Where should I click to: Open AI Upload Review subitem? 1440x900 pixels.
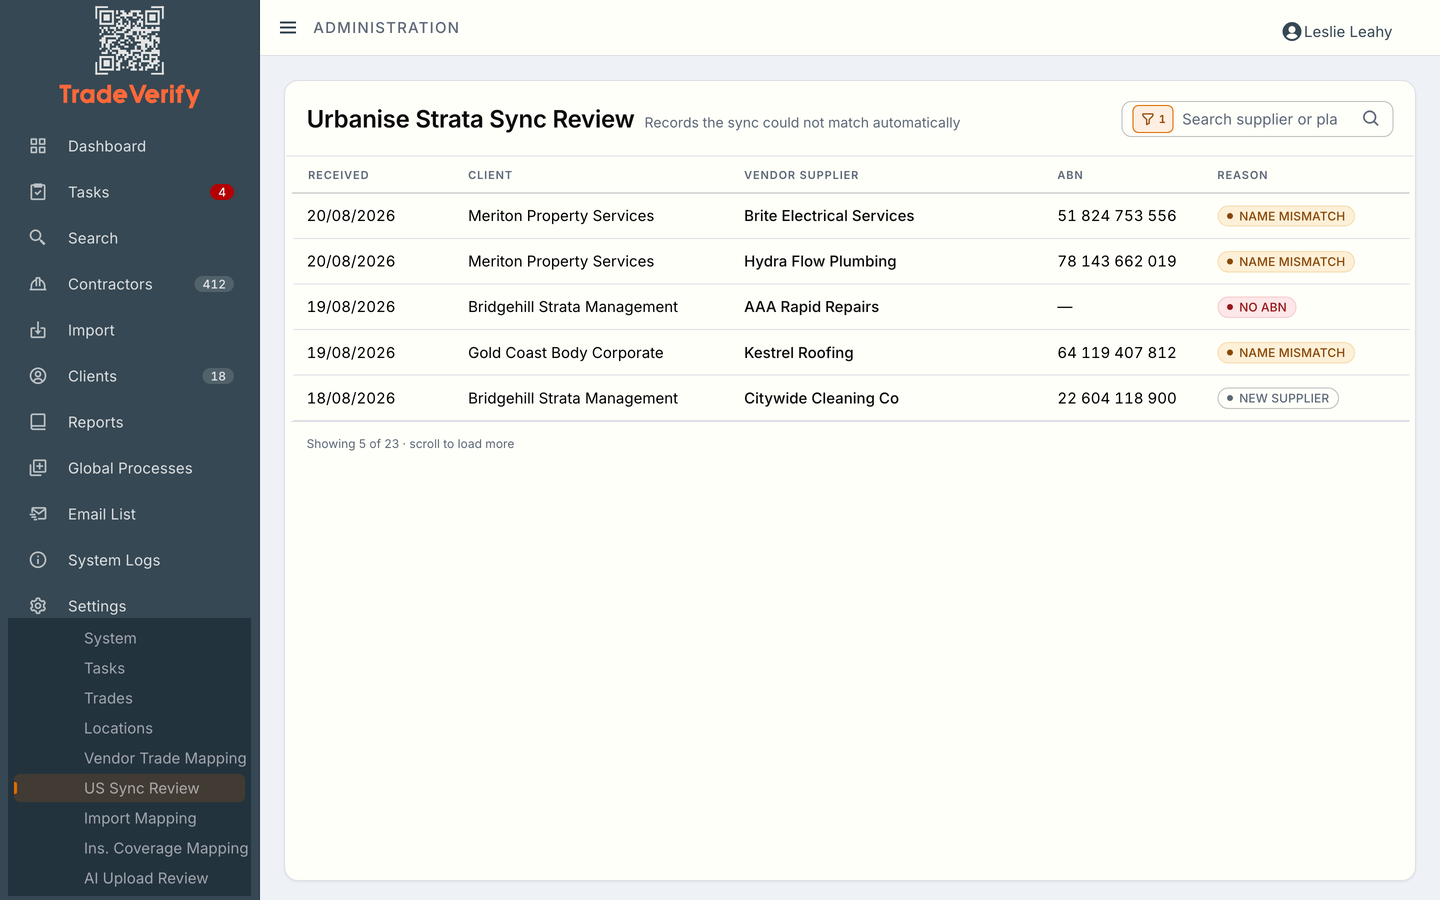click(146, 878)
